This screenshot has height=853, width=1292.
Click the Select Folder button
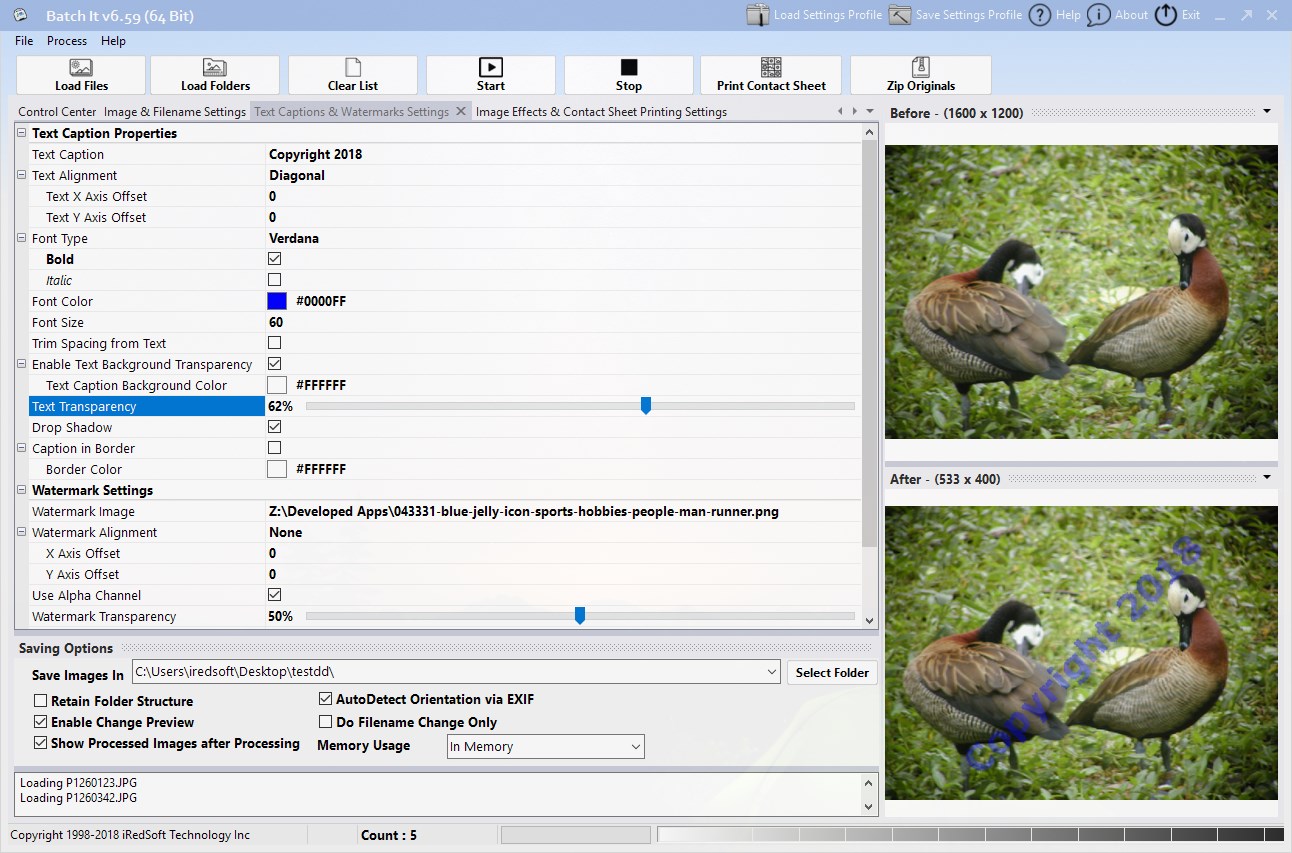pos(832,672)
